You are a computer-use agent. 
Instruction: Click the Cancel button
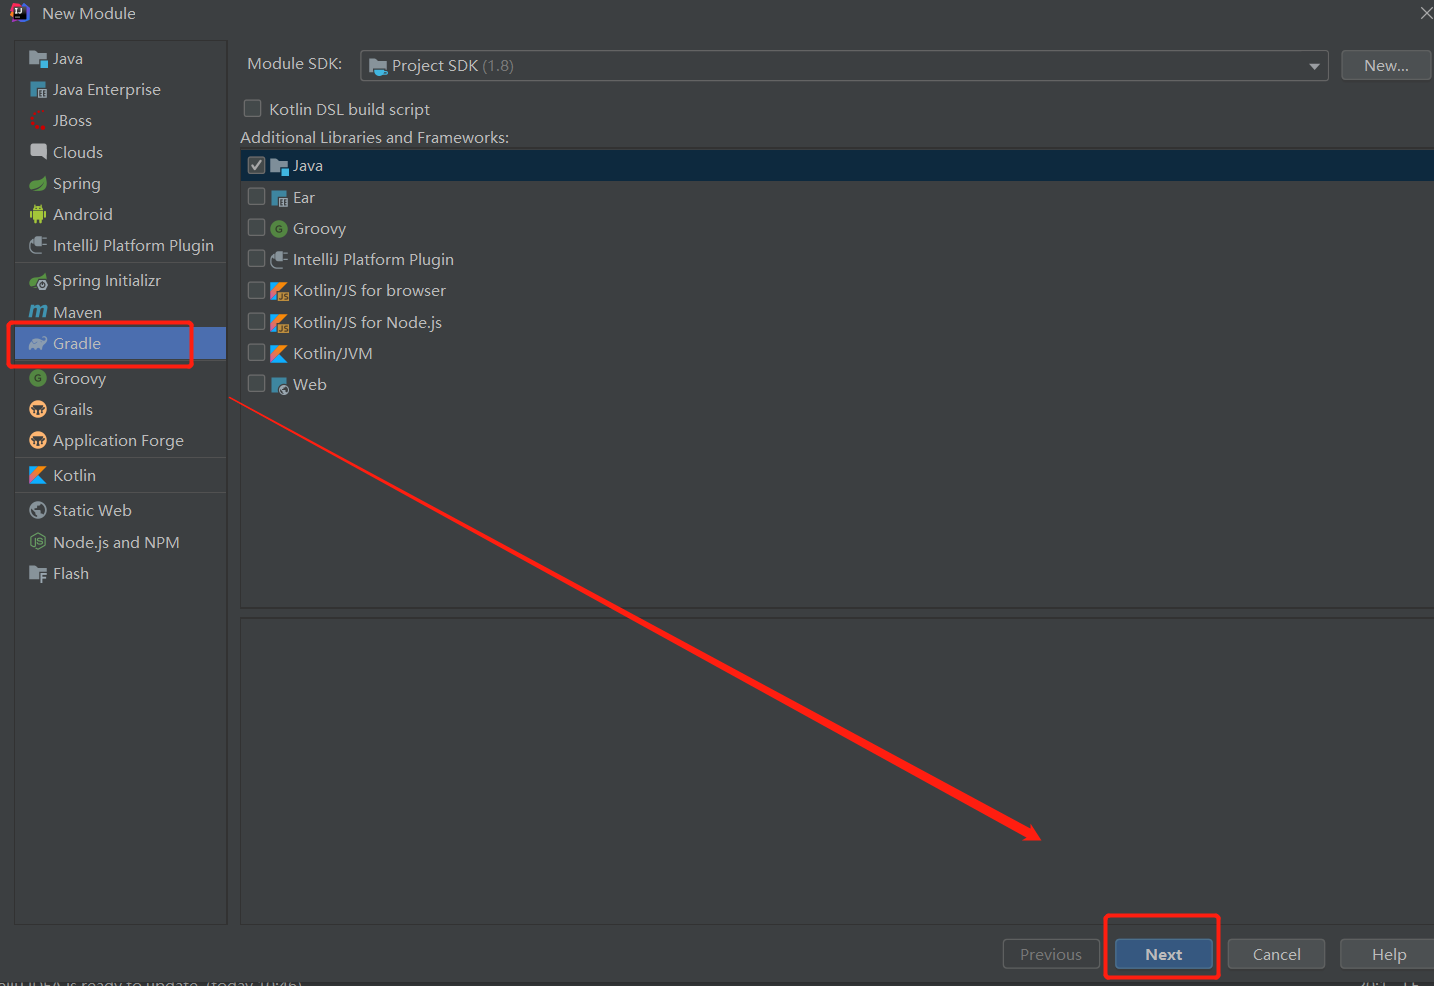tap(1277, 954)
